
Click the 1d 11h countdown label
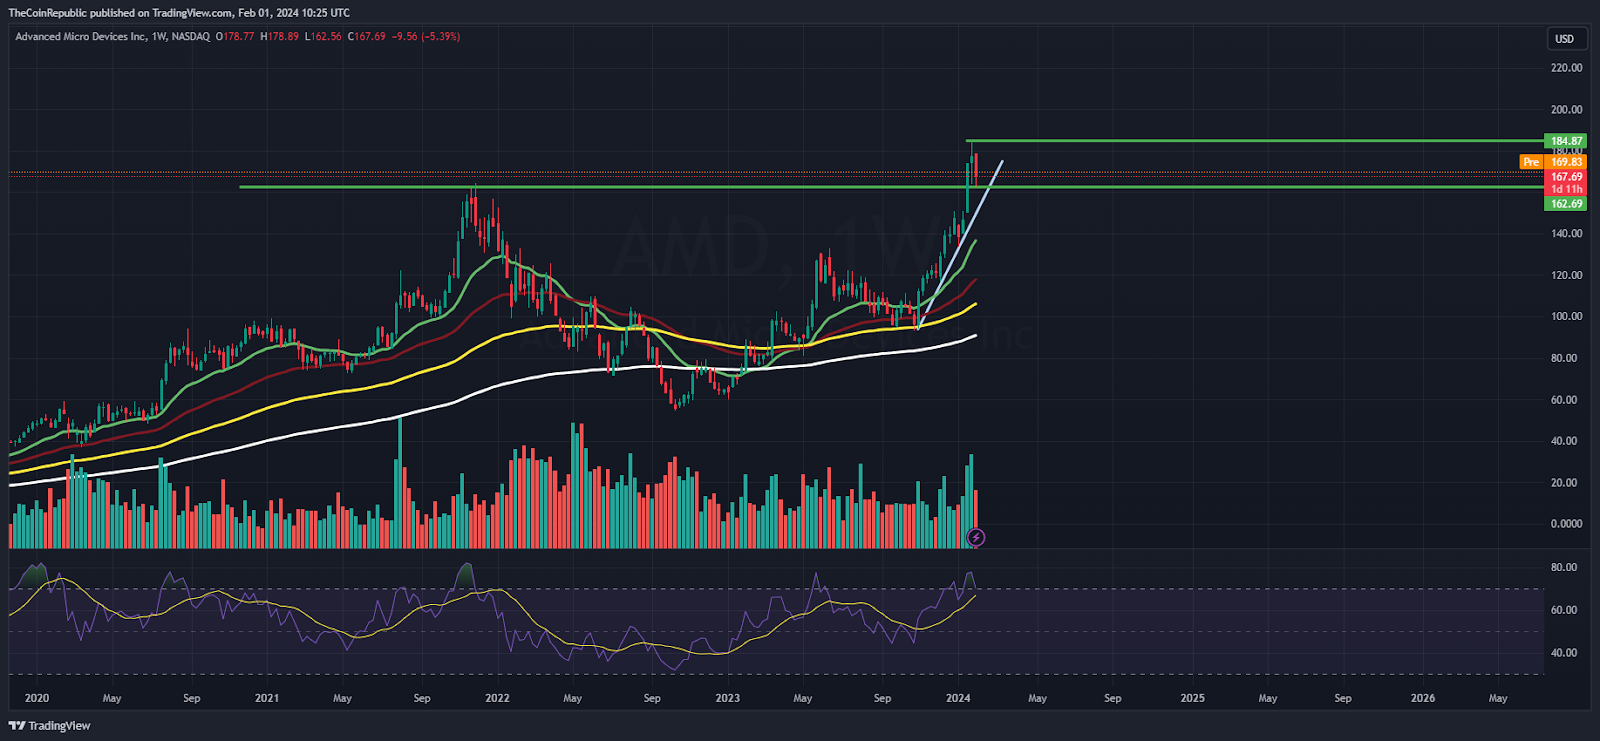1566,189
